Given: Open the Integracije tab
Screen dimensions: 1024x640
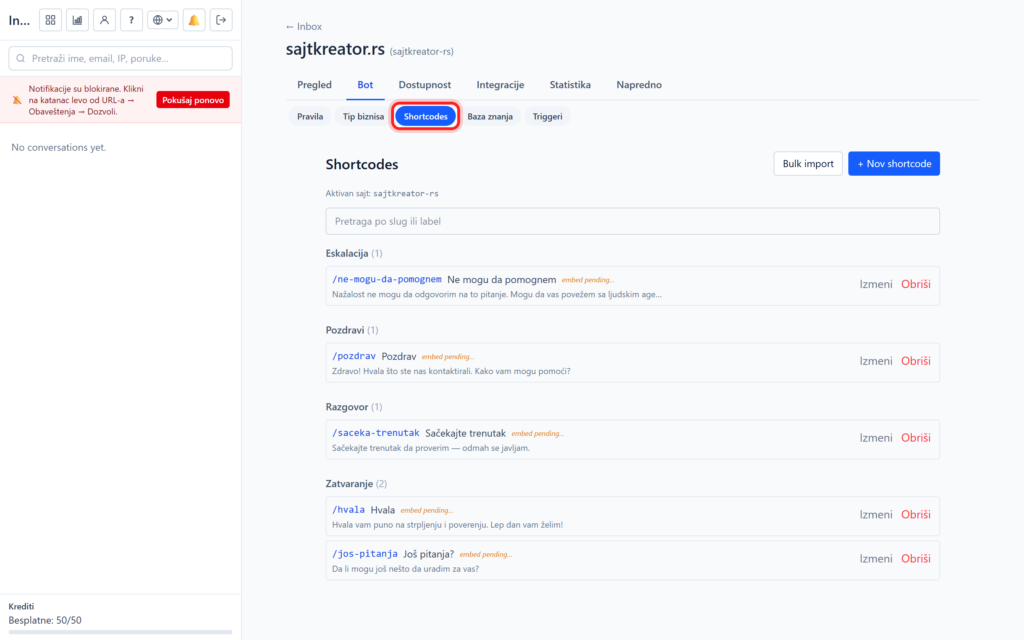Looking at the screenshot, I should (500, 85).
